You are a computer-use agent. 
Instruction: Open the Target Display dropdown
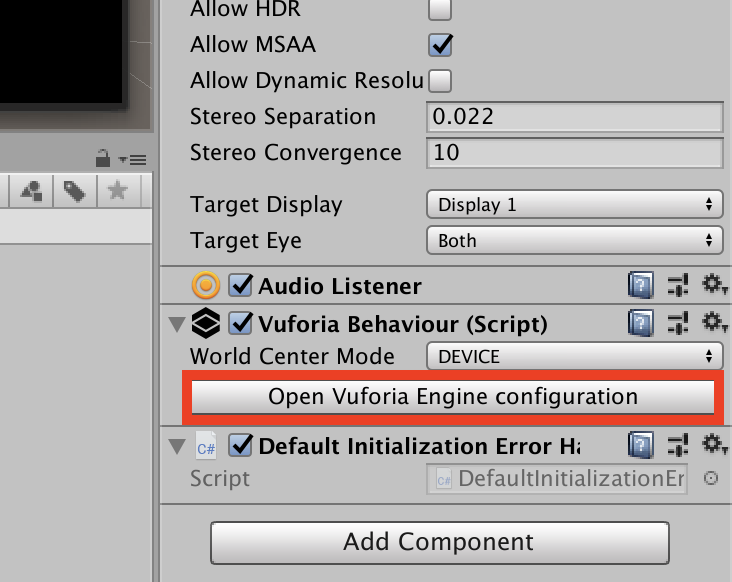[574, 205]
